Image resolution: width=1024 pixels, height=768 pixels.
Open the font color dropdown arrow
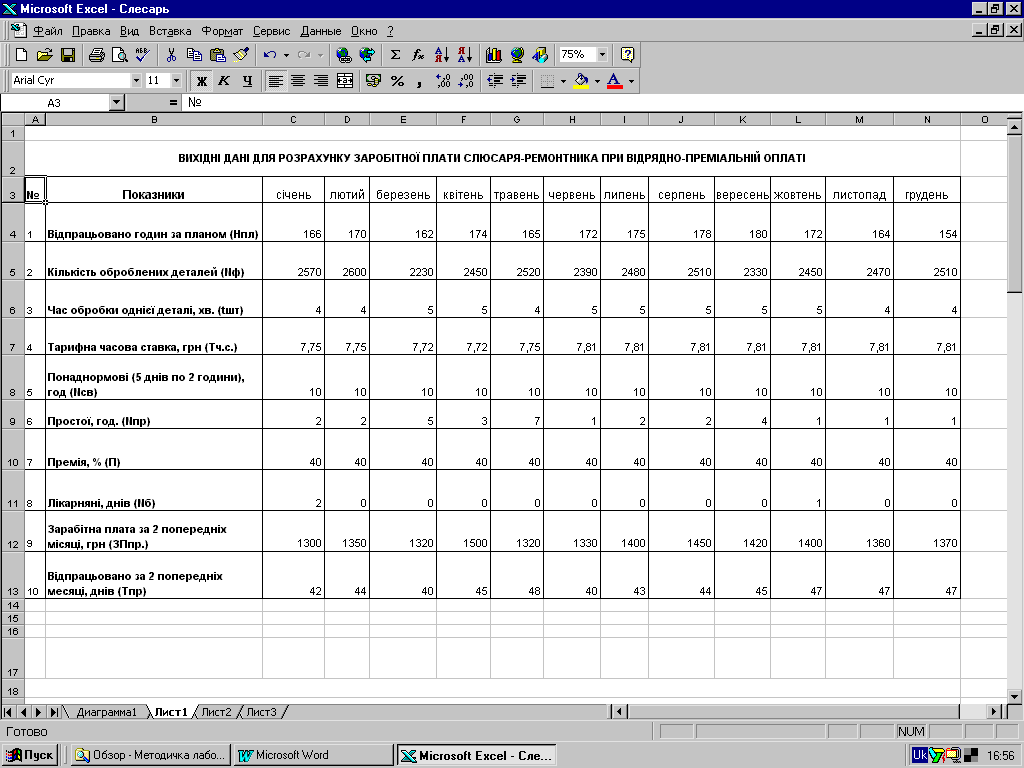(632, 81)
